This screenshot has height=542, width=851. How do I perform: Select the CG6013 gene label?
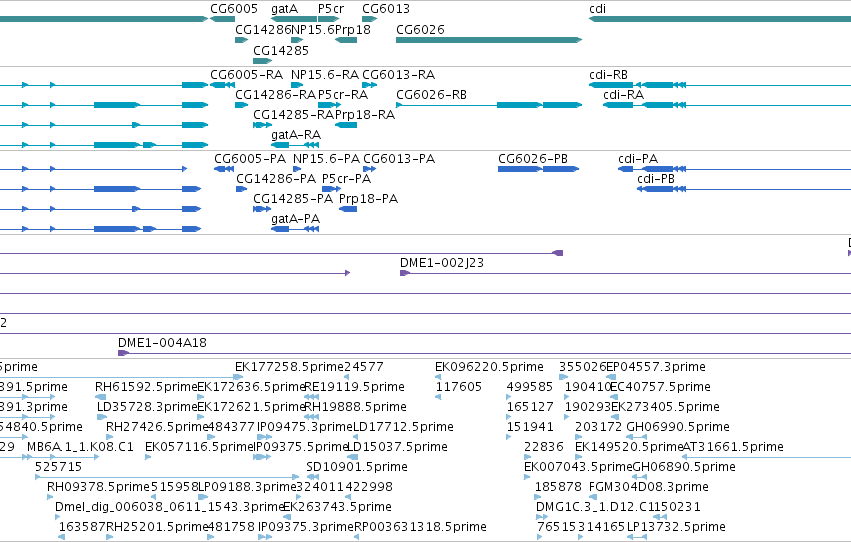(386, 9)
